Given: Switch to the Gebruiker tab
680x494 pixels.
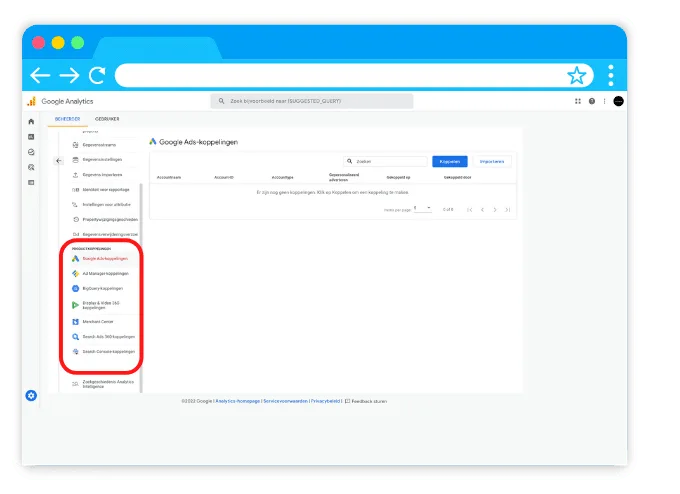Looking at the screenshot, I should 107,119.
